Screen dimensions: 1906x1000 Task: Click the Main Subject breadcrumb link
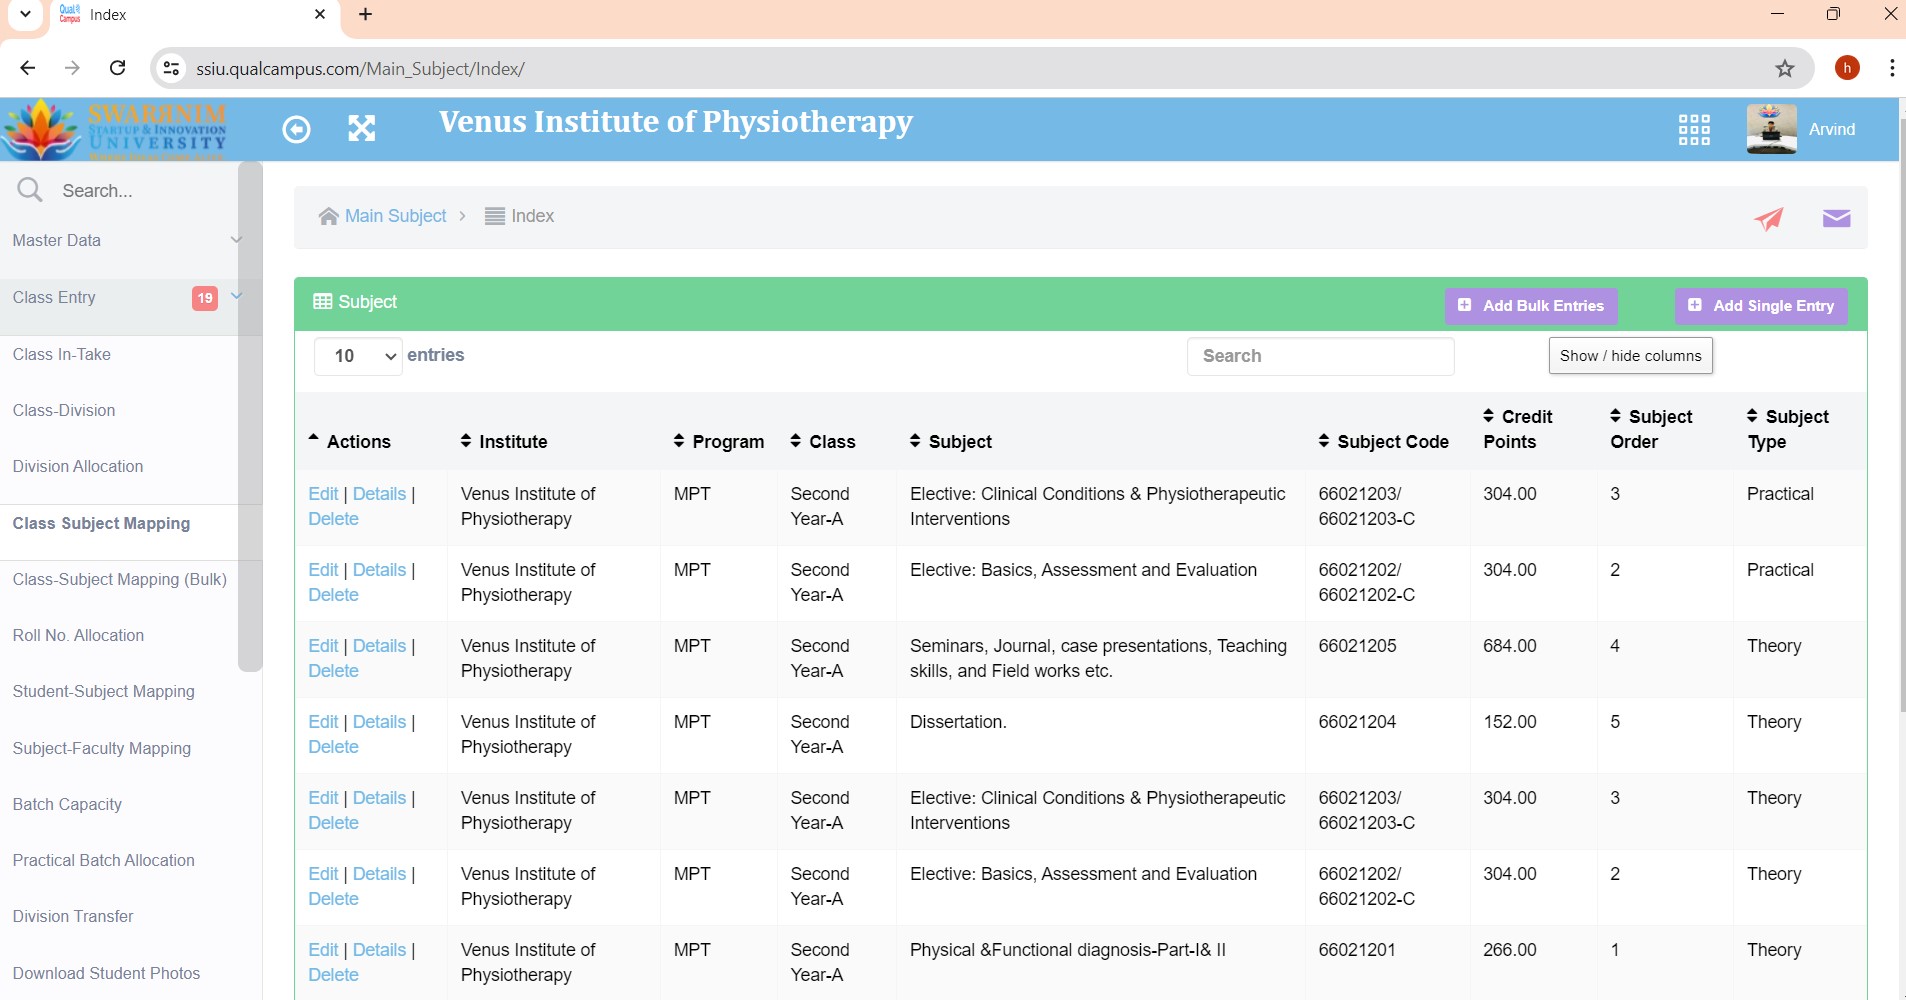(395, 216)
